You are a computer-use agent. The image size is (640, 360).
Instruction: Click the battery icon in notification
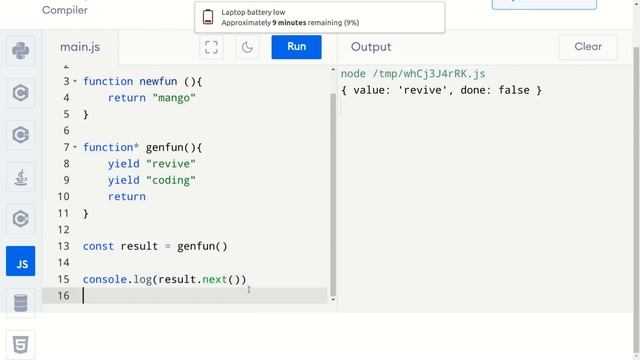(x=208, y=17)
